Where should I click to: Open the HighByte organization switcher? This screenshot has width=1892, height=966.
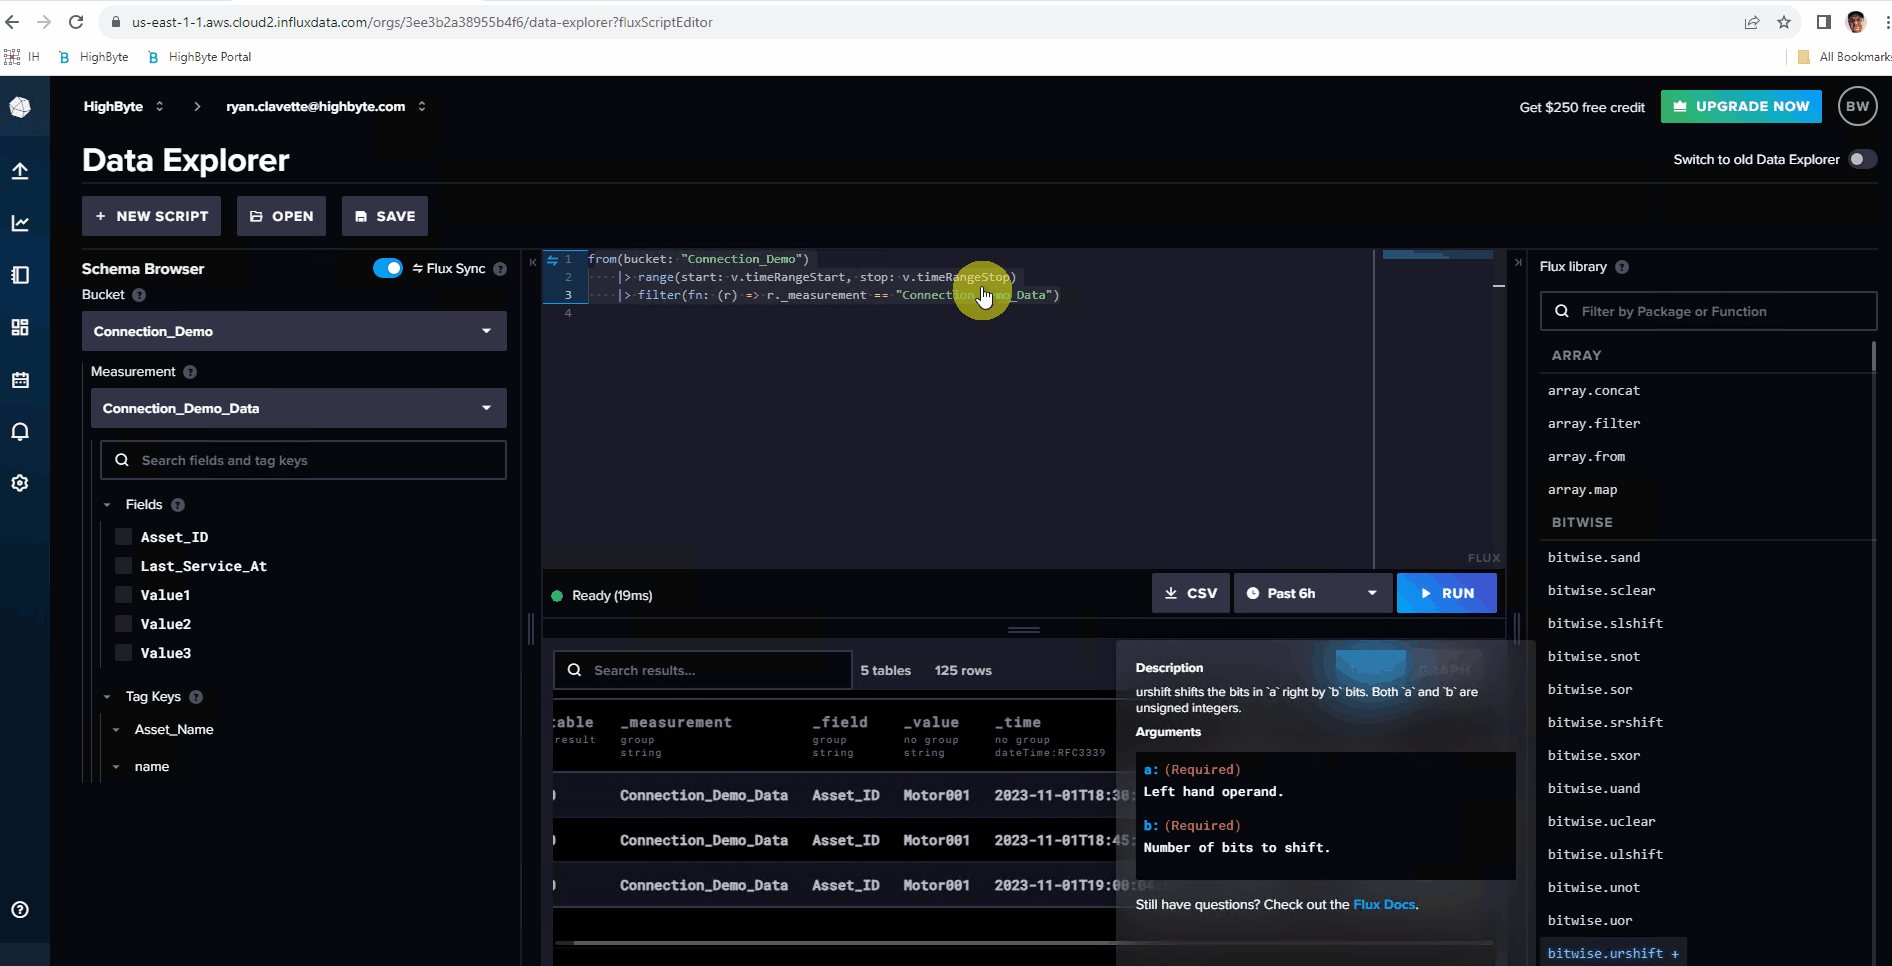point(122,106)
